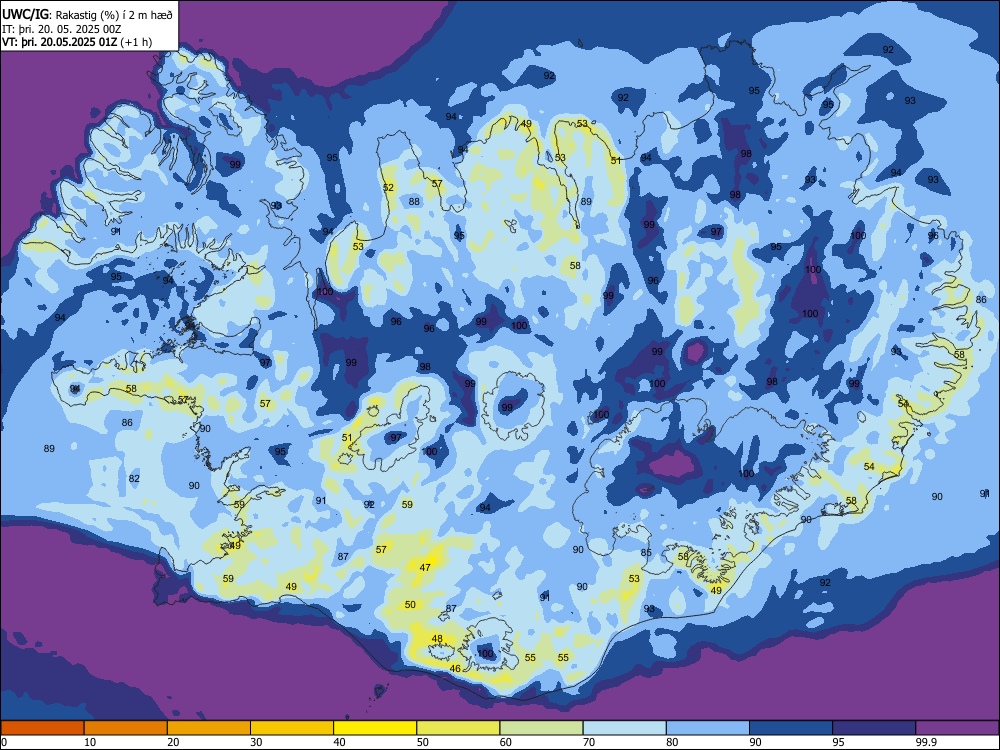The image size is (1000, 750).
Task: Click the medium blue 80–90 legend swatch
Action: [x=708, y=728]
